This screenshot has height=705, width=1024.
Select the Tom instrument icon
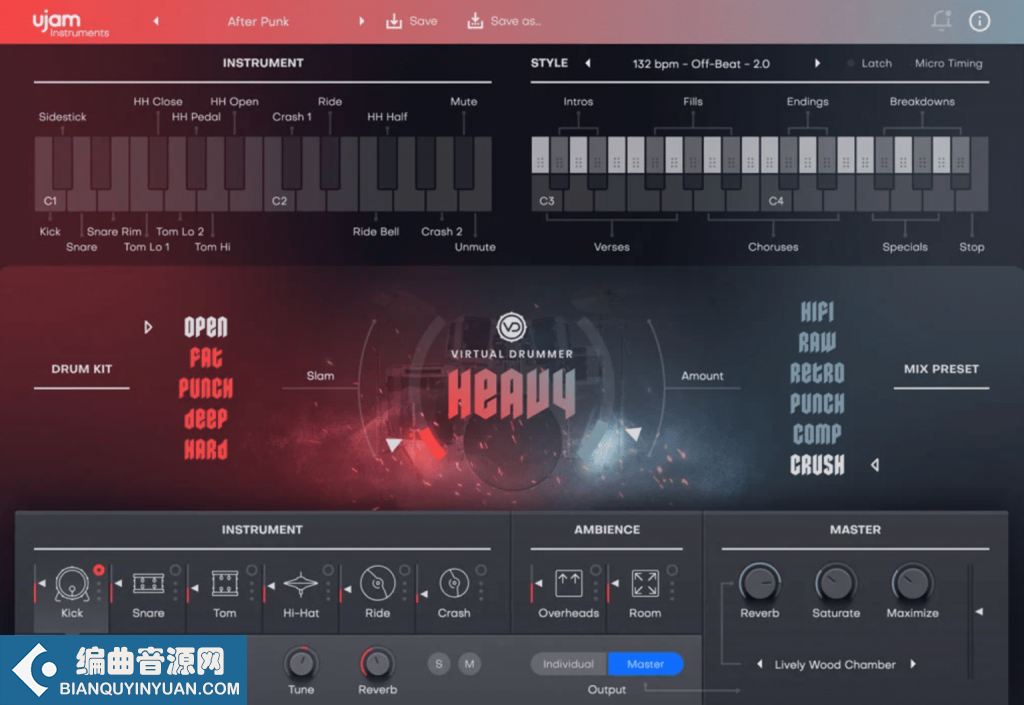pos(225,583)
